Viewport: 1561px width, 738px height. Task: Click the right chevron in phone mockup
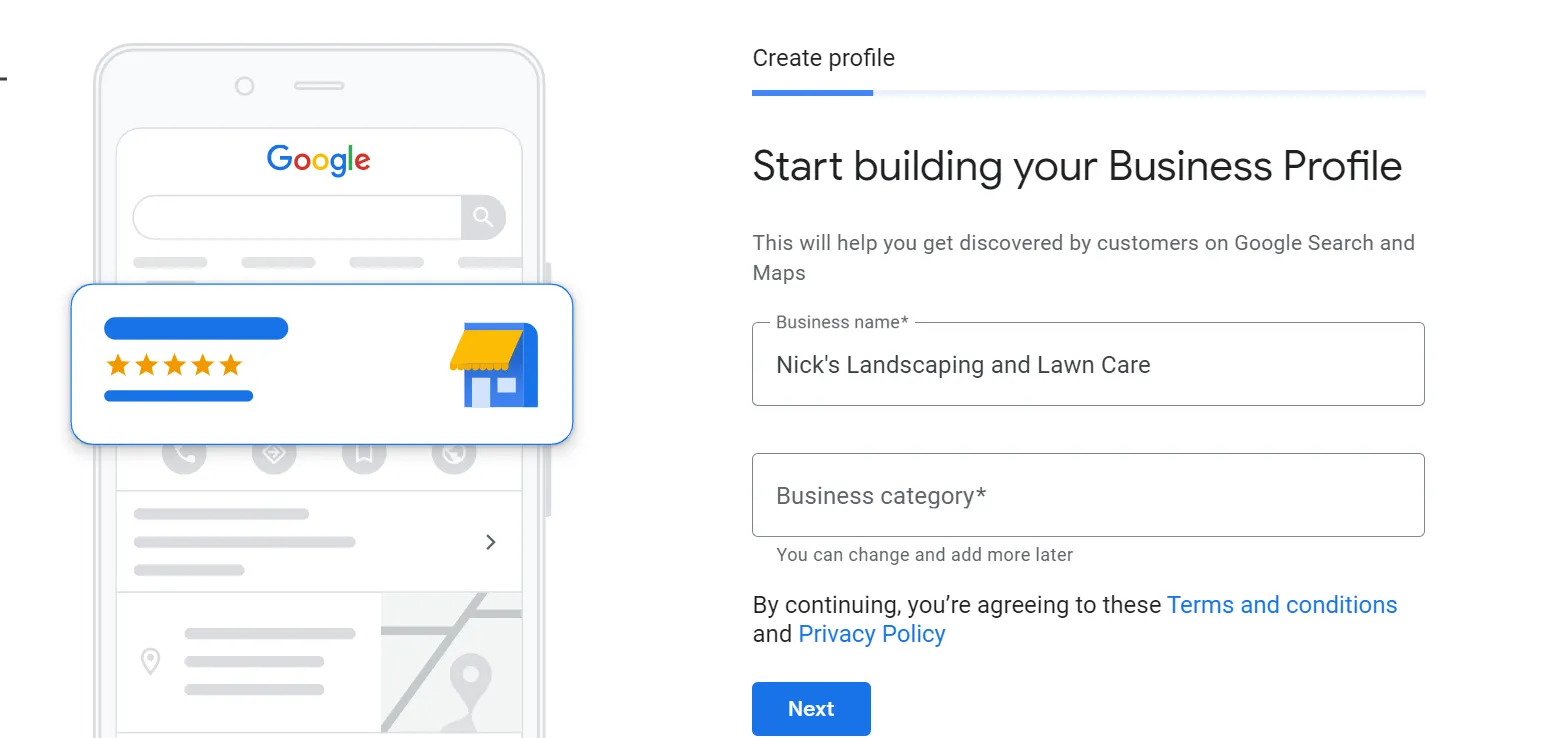point(490,542)
